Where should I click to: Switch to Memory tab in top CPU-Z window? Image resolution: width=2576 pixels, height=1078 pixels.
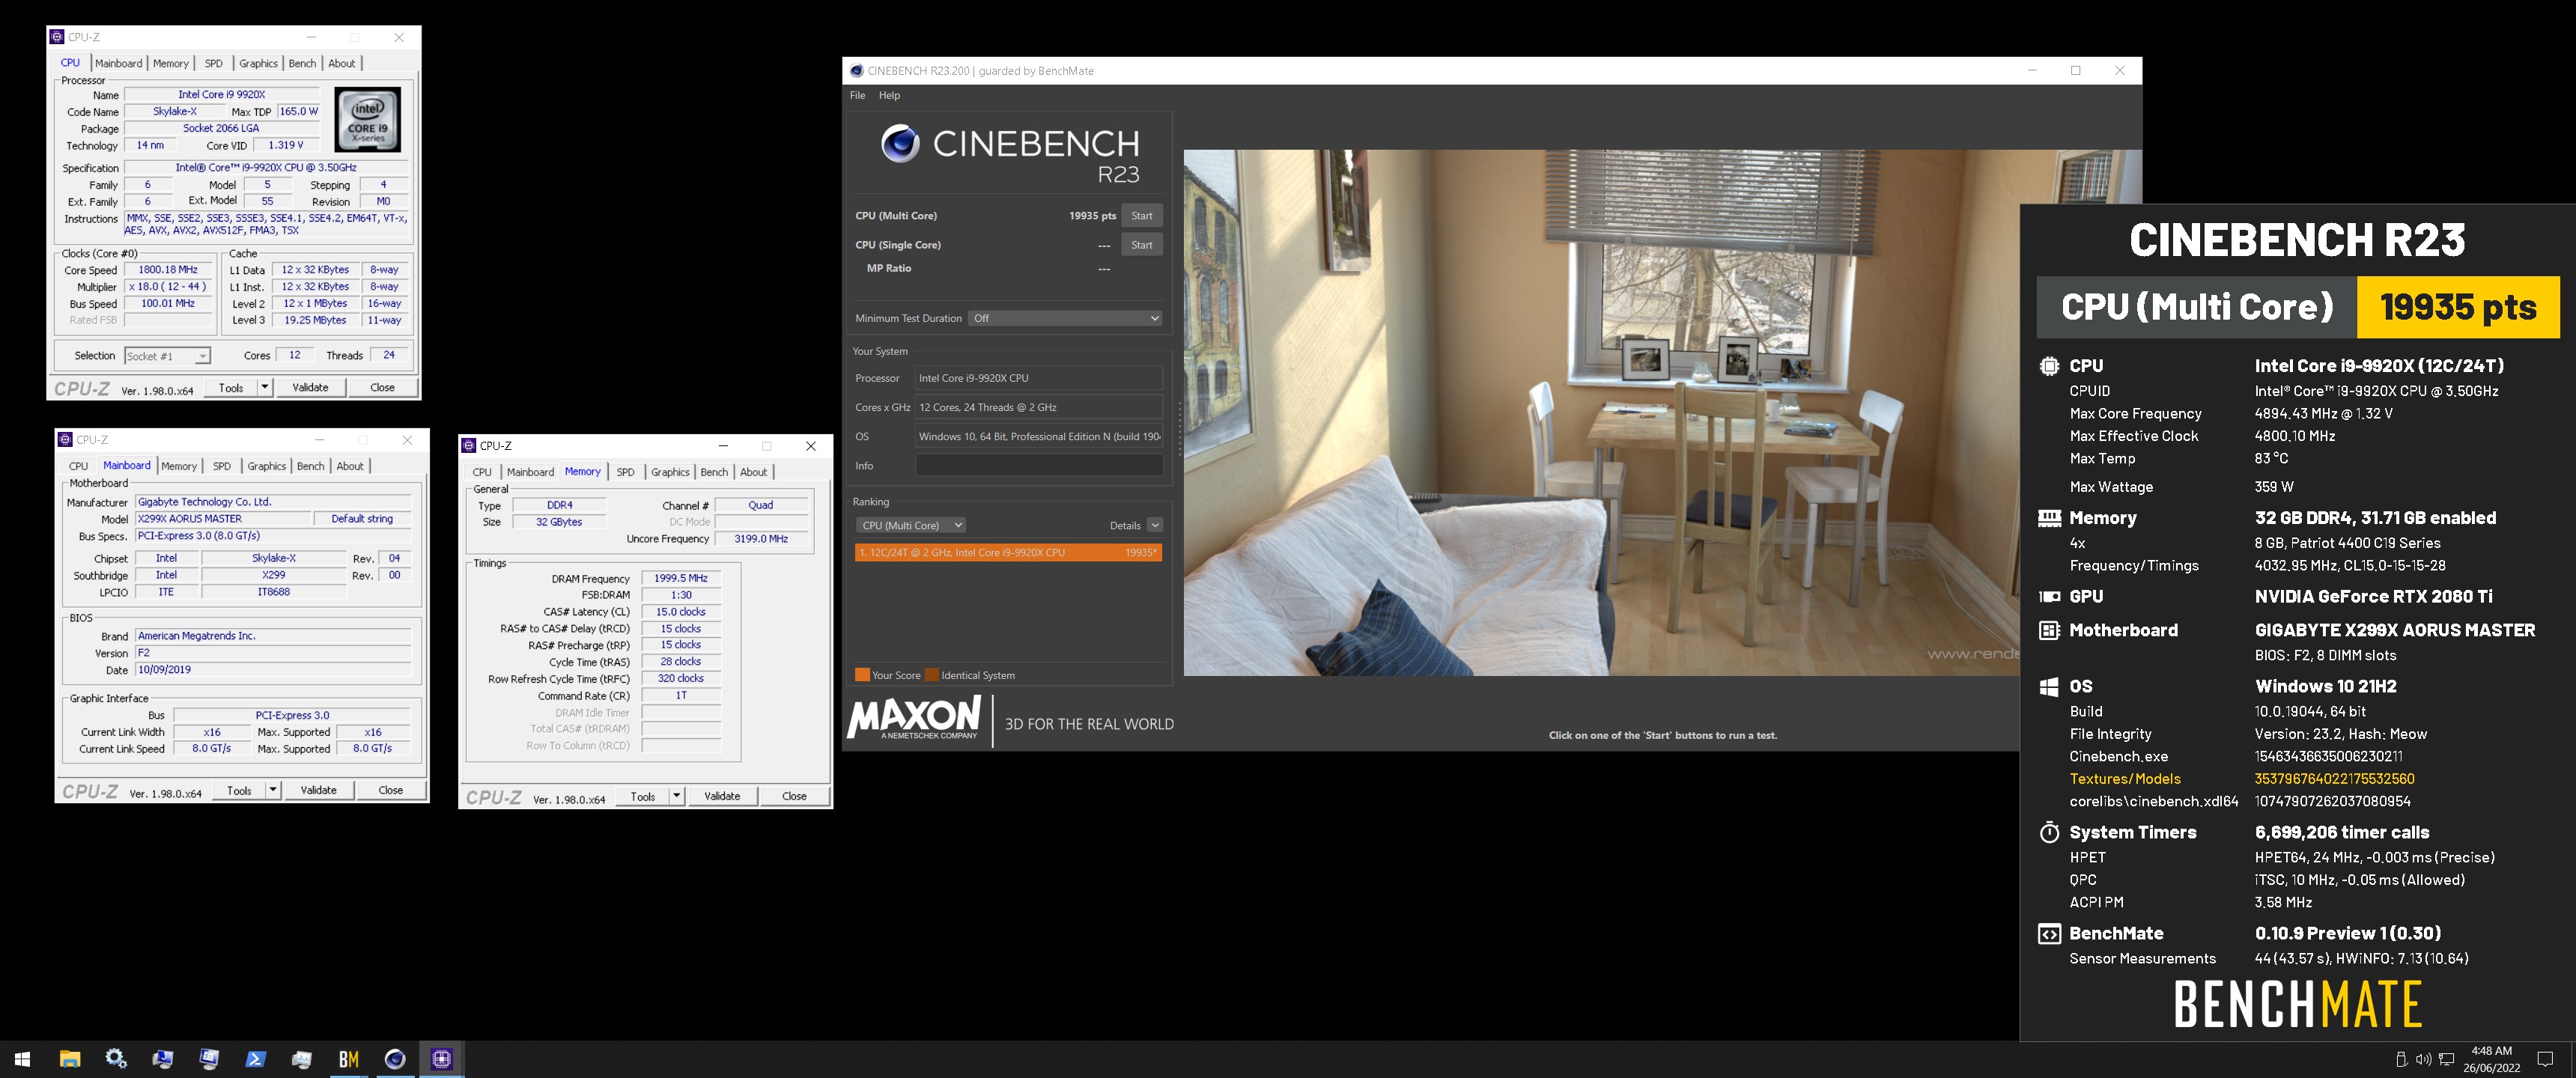tap(171, 64)
